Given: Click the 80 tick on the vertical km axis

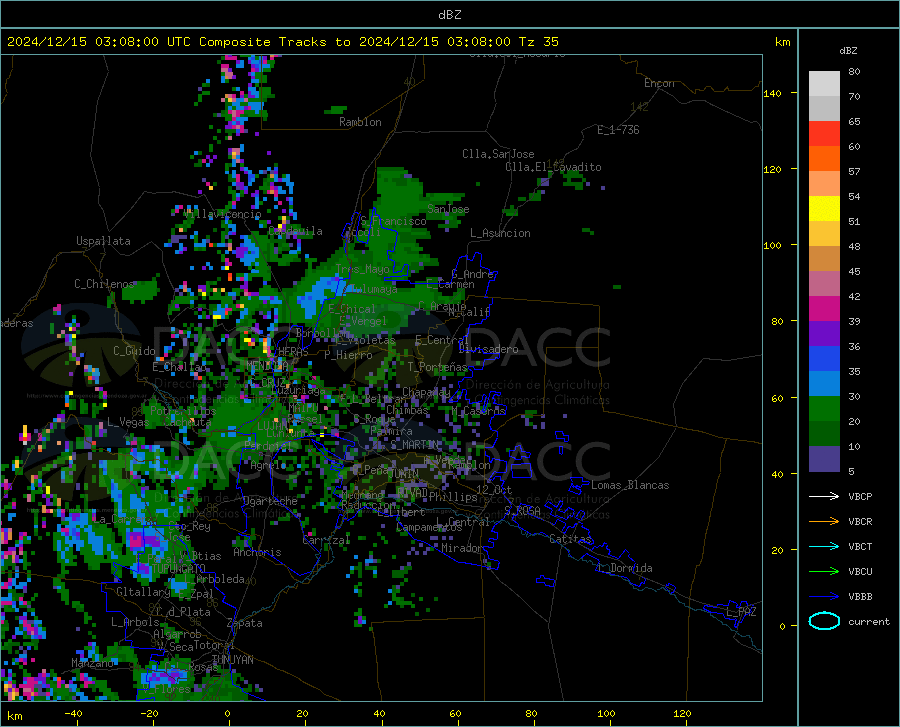Looking at the screenshot, I should coord(777,321).
